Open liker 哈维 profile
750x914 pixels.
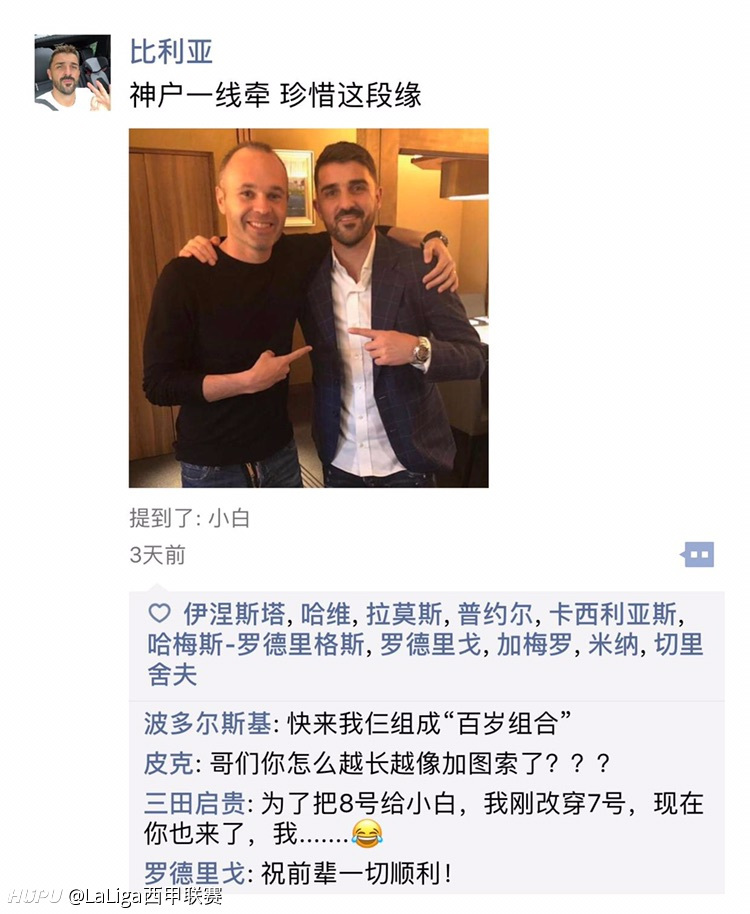[x=326, y=614]
